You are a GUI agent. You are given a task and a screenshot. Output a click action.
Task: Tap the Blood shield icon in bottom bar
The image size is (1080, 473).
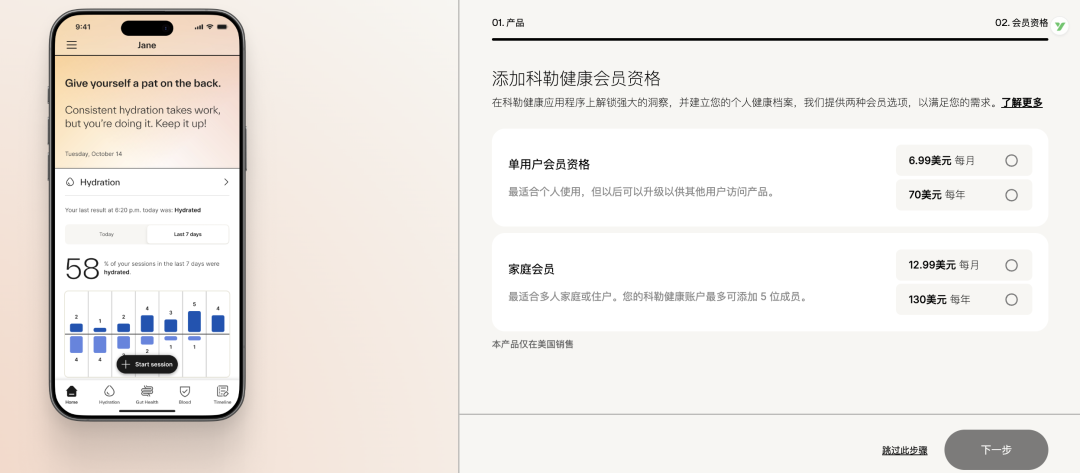tap(185, 393)
